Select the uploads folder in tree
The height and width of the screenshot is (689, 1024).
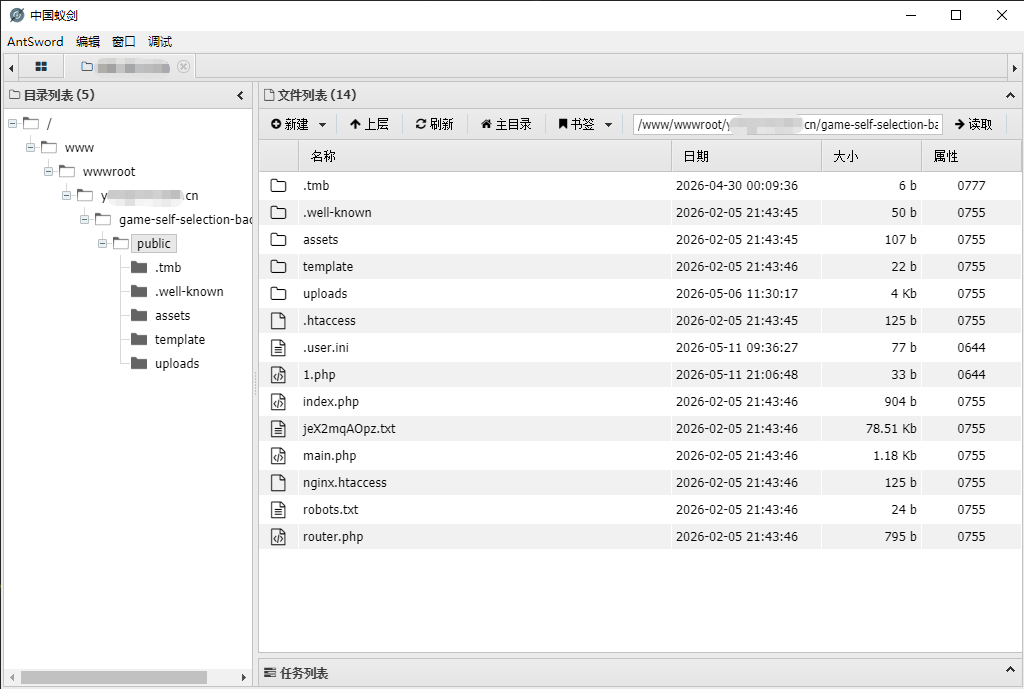click(x=177, y=364)
